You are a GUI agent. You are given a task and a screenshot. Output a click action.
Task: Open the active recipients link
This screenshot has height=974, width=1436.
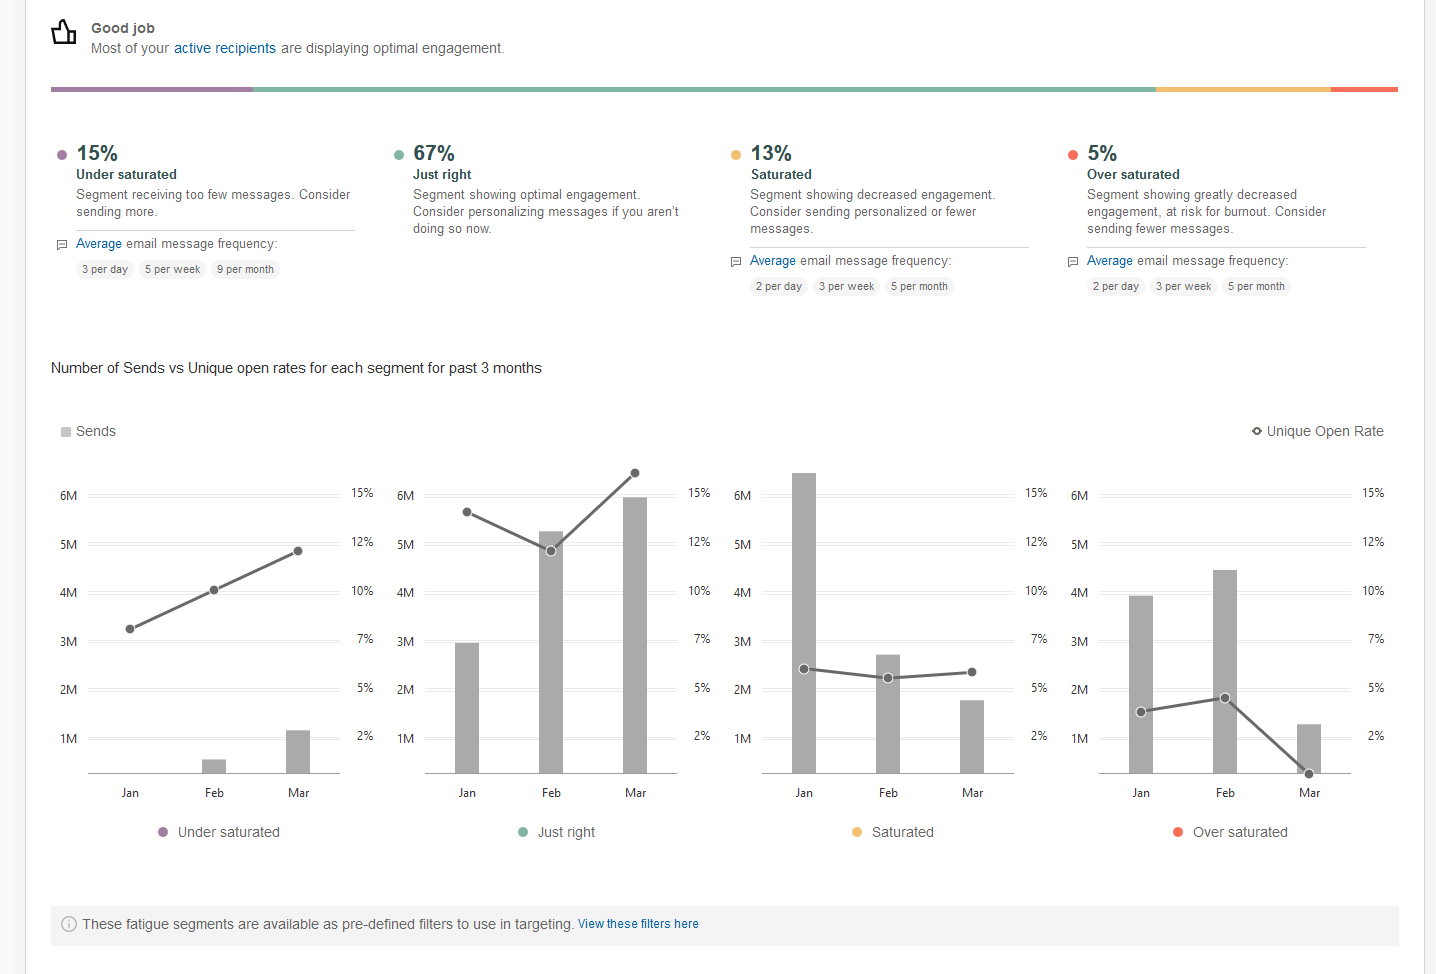[x=225, y=48]
